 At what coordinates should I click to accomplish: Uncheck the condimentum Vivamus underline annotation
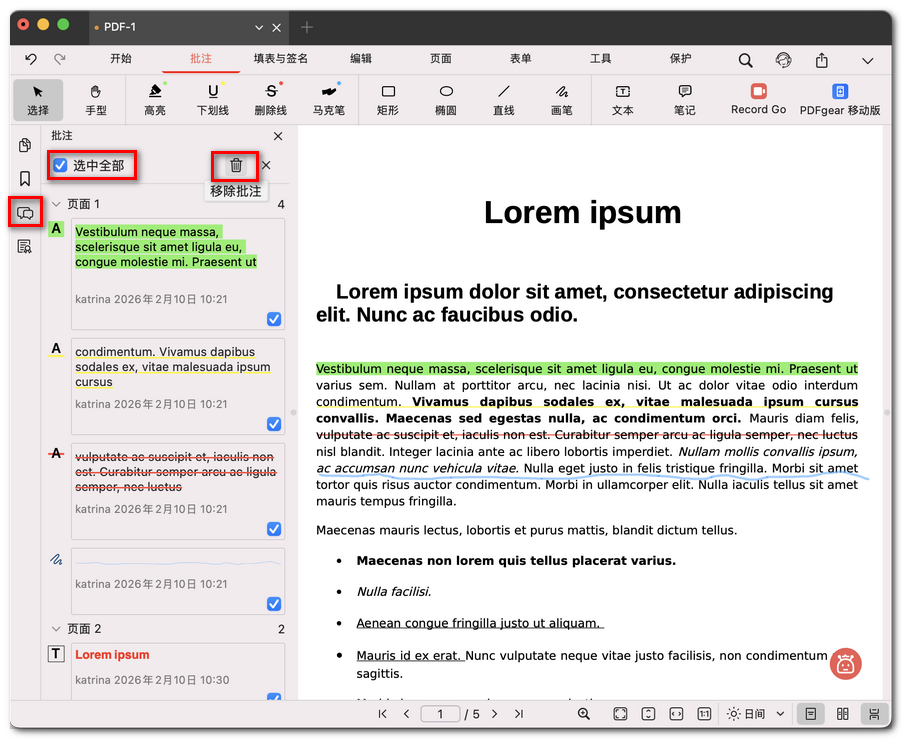coord(274,424)
